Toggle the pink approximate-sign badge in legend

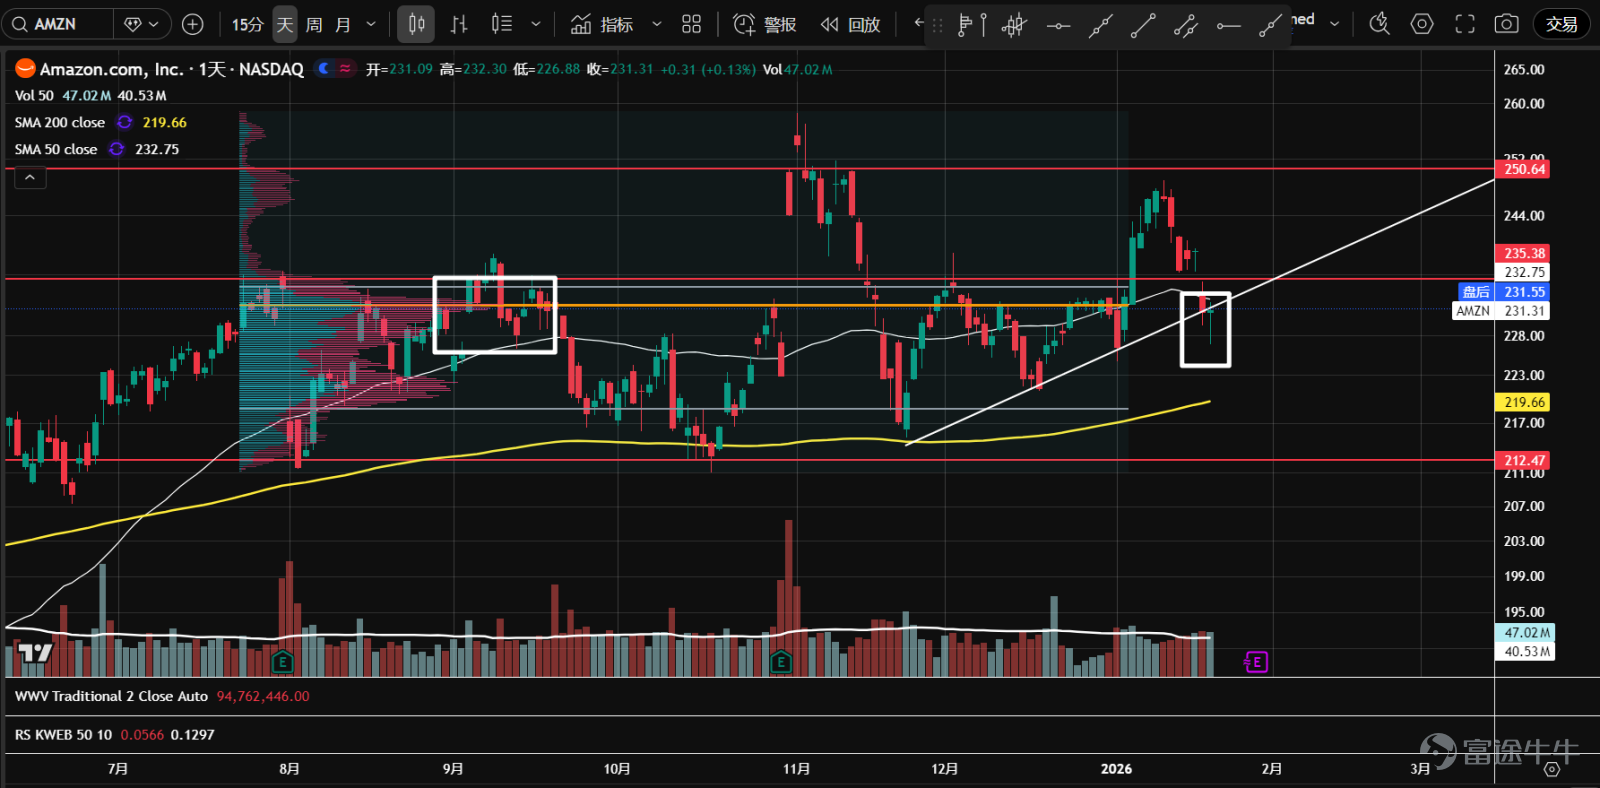pyautogui.click(x=345, y=68)
